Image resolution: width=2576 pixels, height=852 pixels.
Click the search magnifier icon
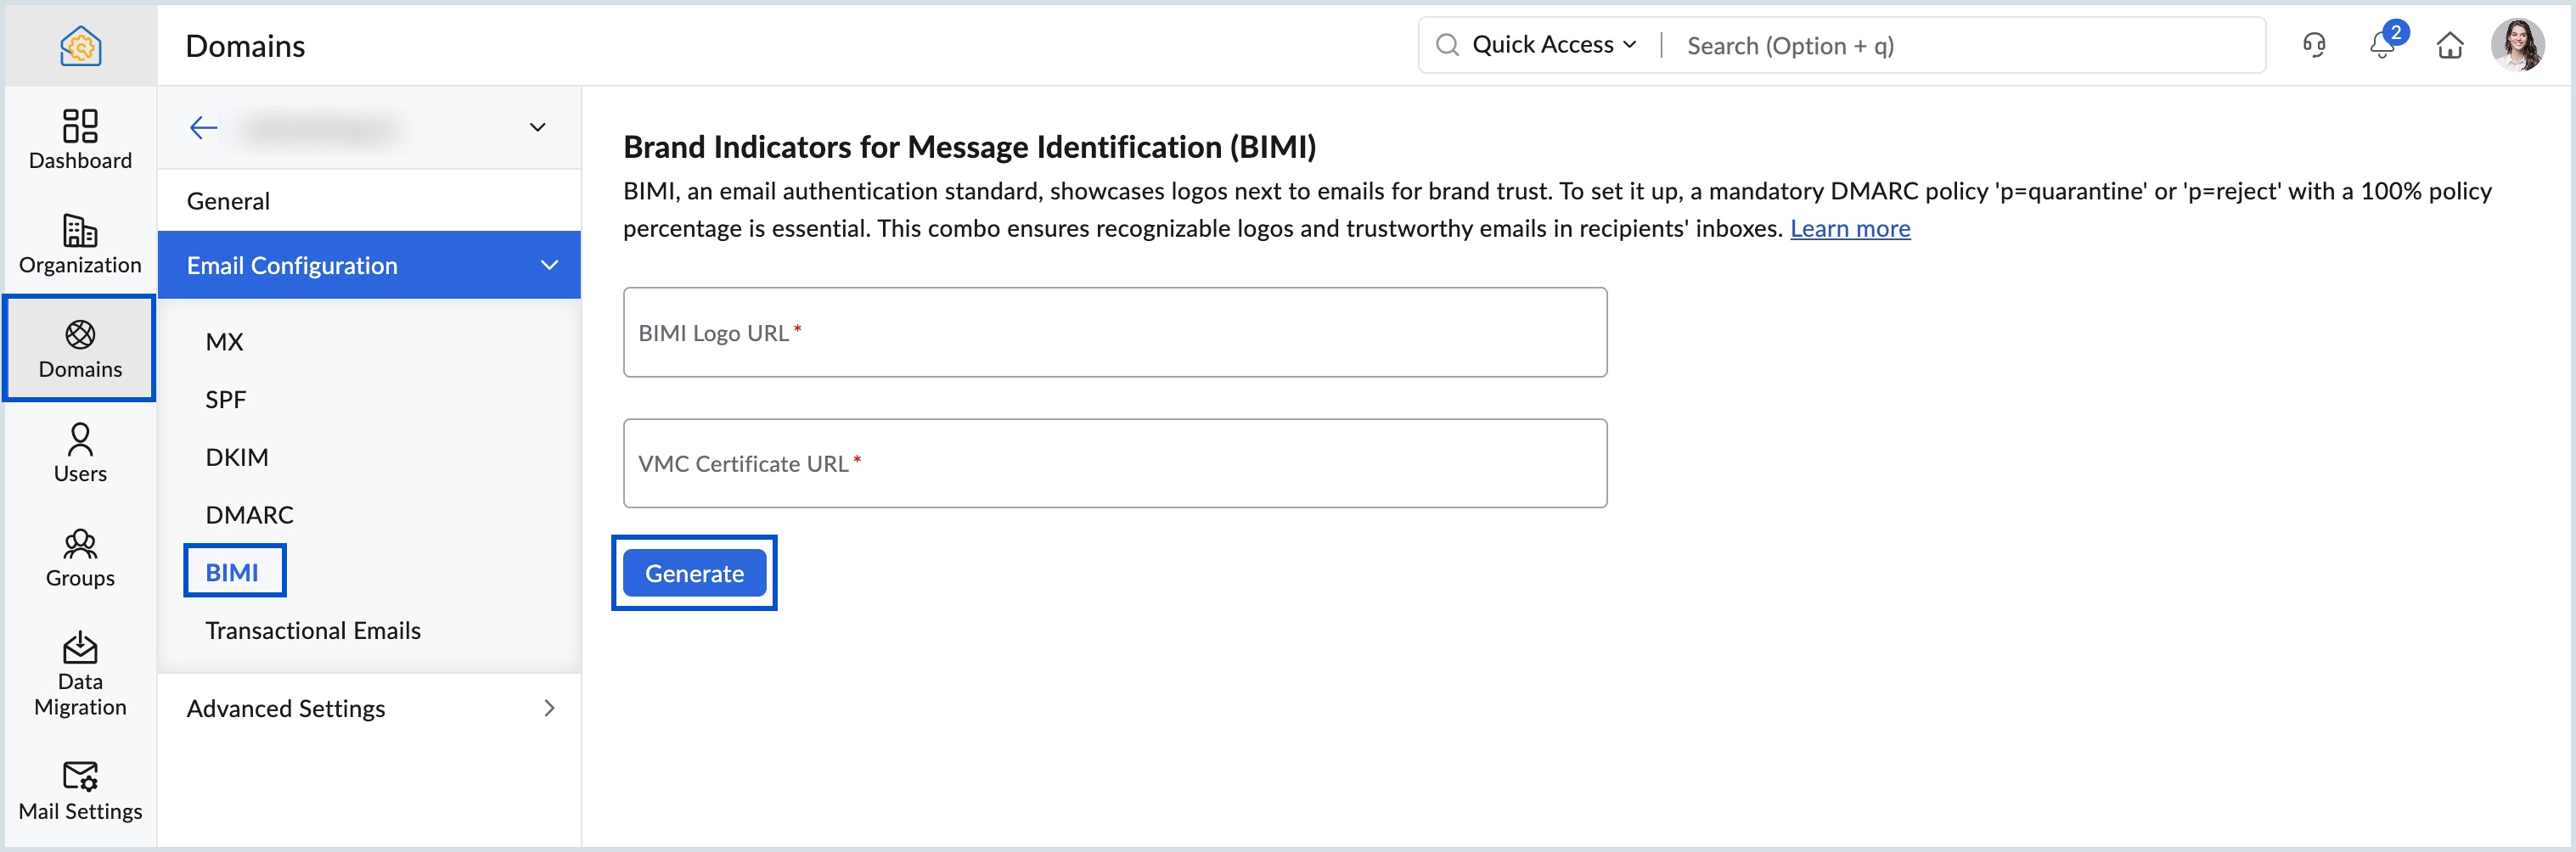1446,45
